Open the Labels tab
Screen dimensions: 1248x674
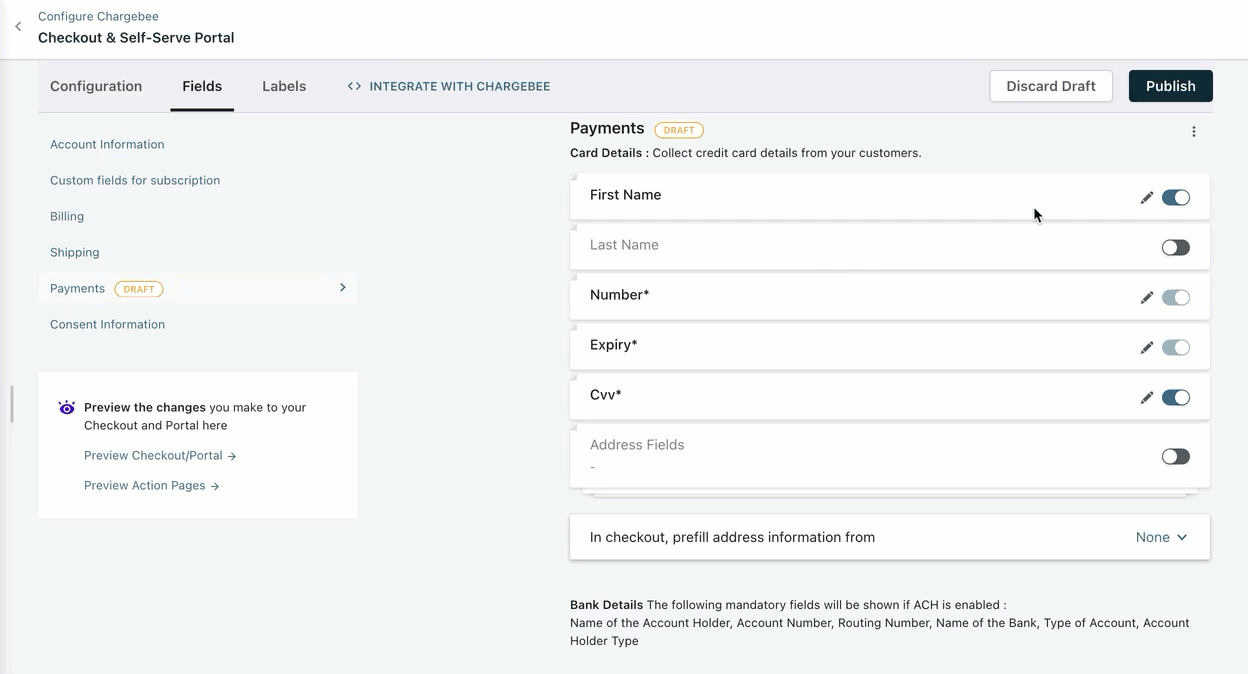[x=284, y=86]
